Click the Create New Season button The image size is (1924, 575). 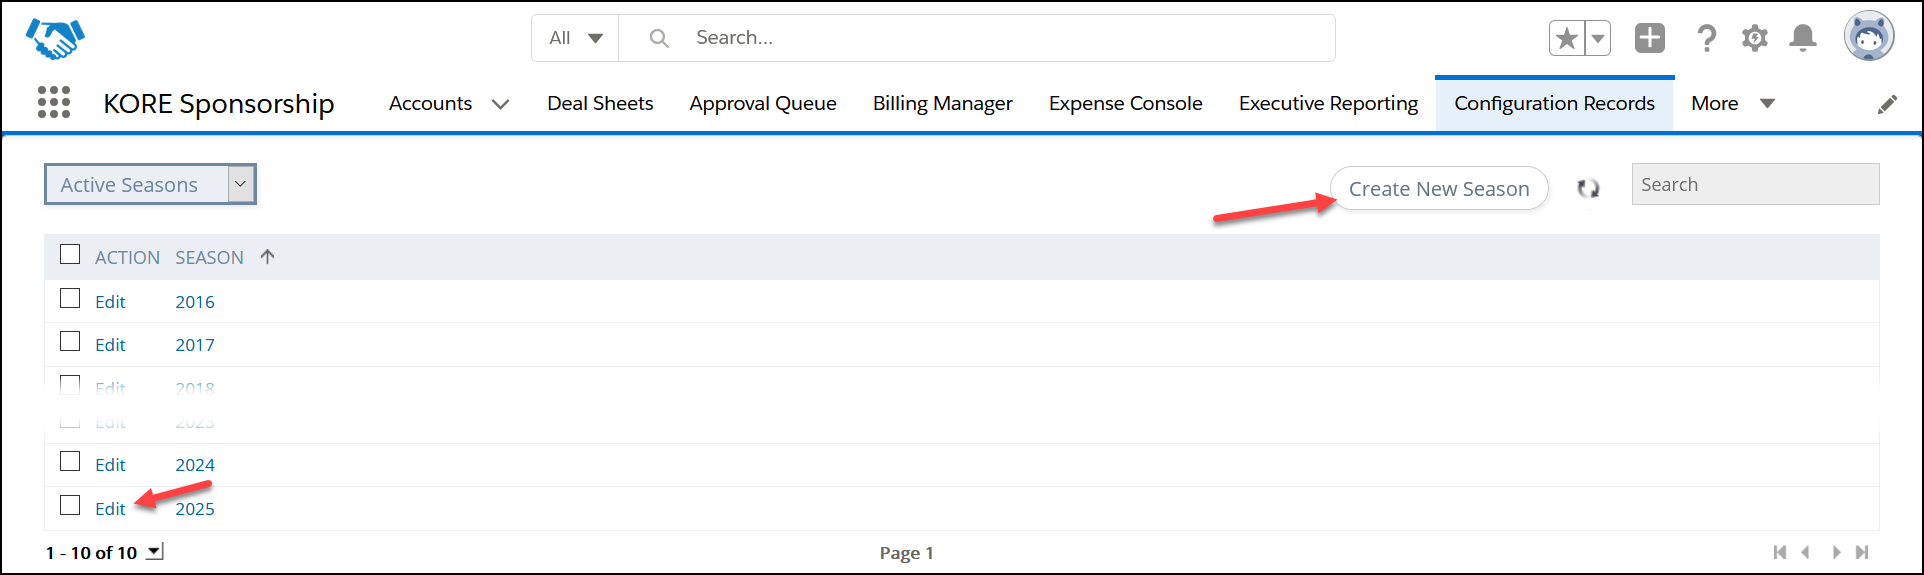[x=1439, y=188]
